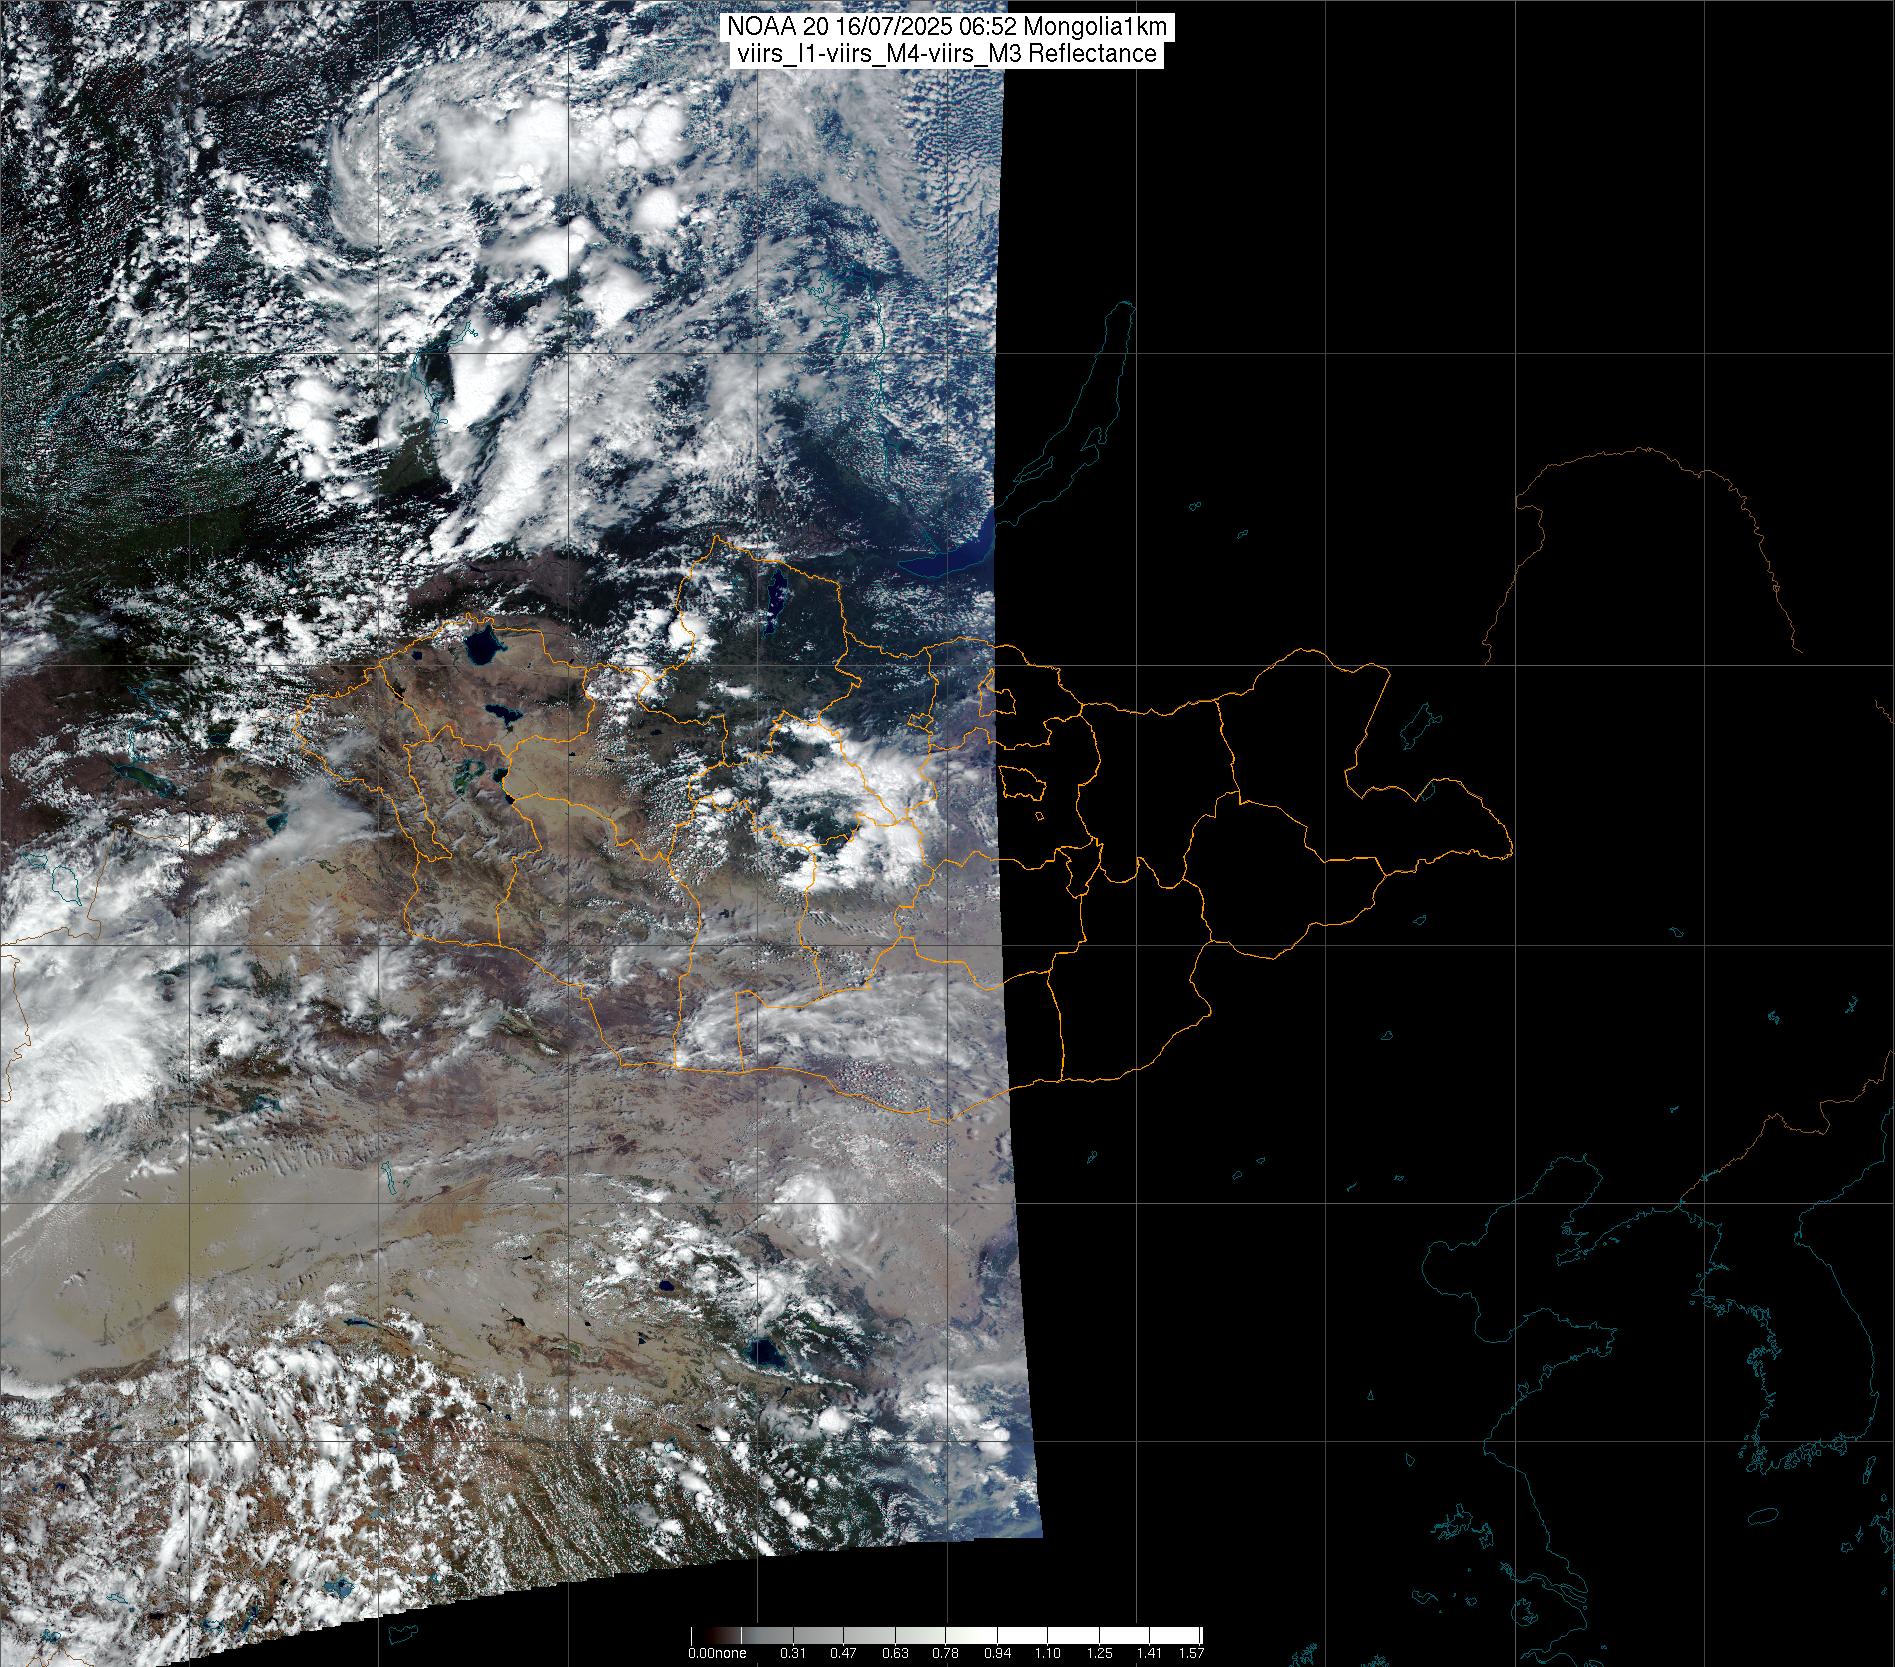Pick the 0.94 mark on the reflectance legend
This screenshot has width=1895, height=1667.
(x=998, y=1653)
